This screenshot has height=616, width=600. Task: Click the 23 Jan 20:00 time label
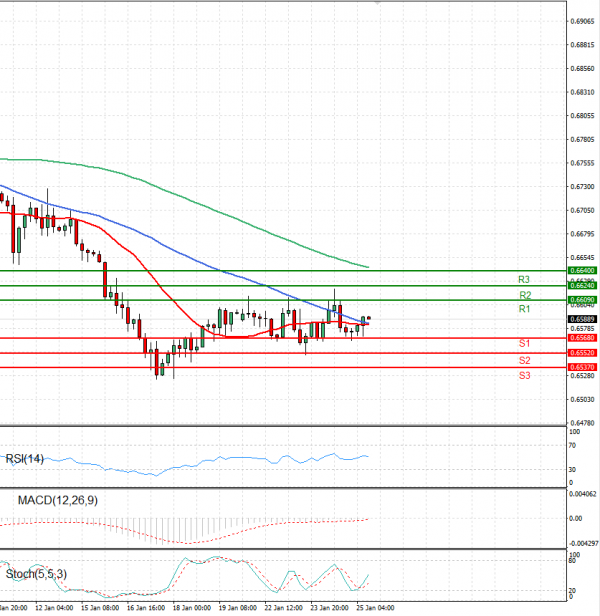point(329,608)
